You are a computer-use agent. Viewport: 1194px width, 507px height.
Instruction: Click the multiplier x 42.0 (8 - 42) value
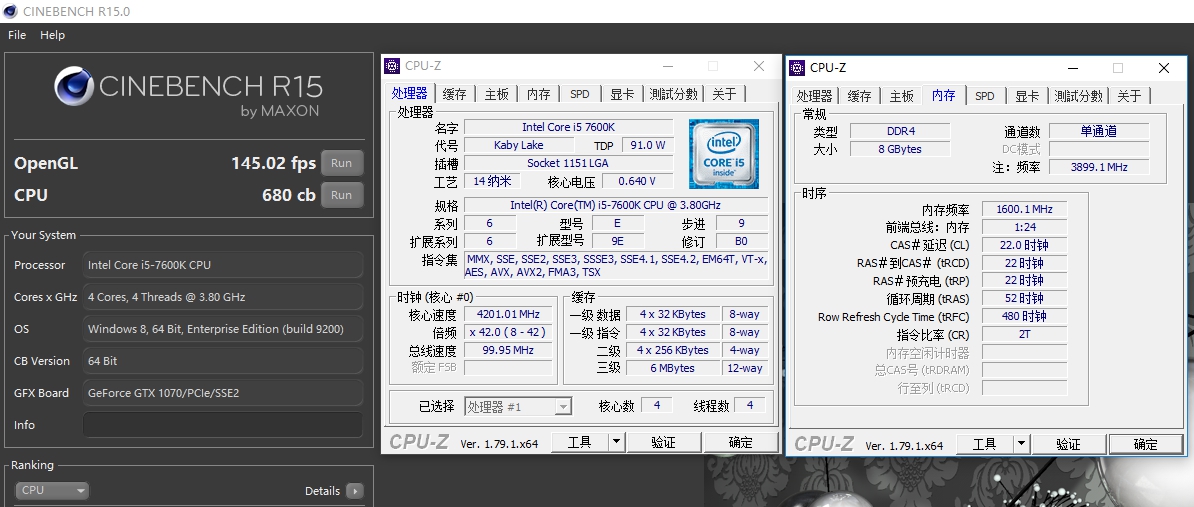(508, 332)
